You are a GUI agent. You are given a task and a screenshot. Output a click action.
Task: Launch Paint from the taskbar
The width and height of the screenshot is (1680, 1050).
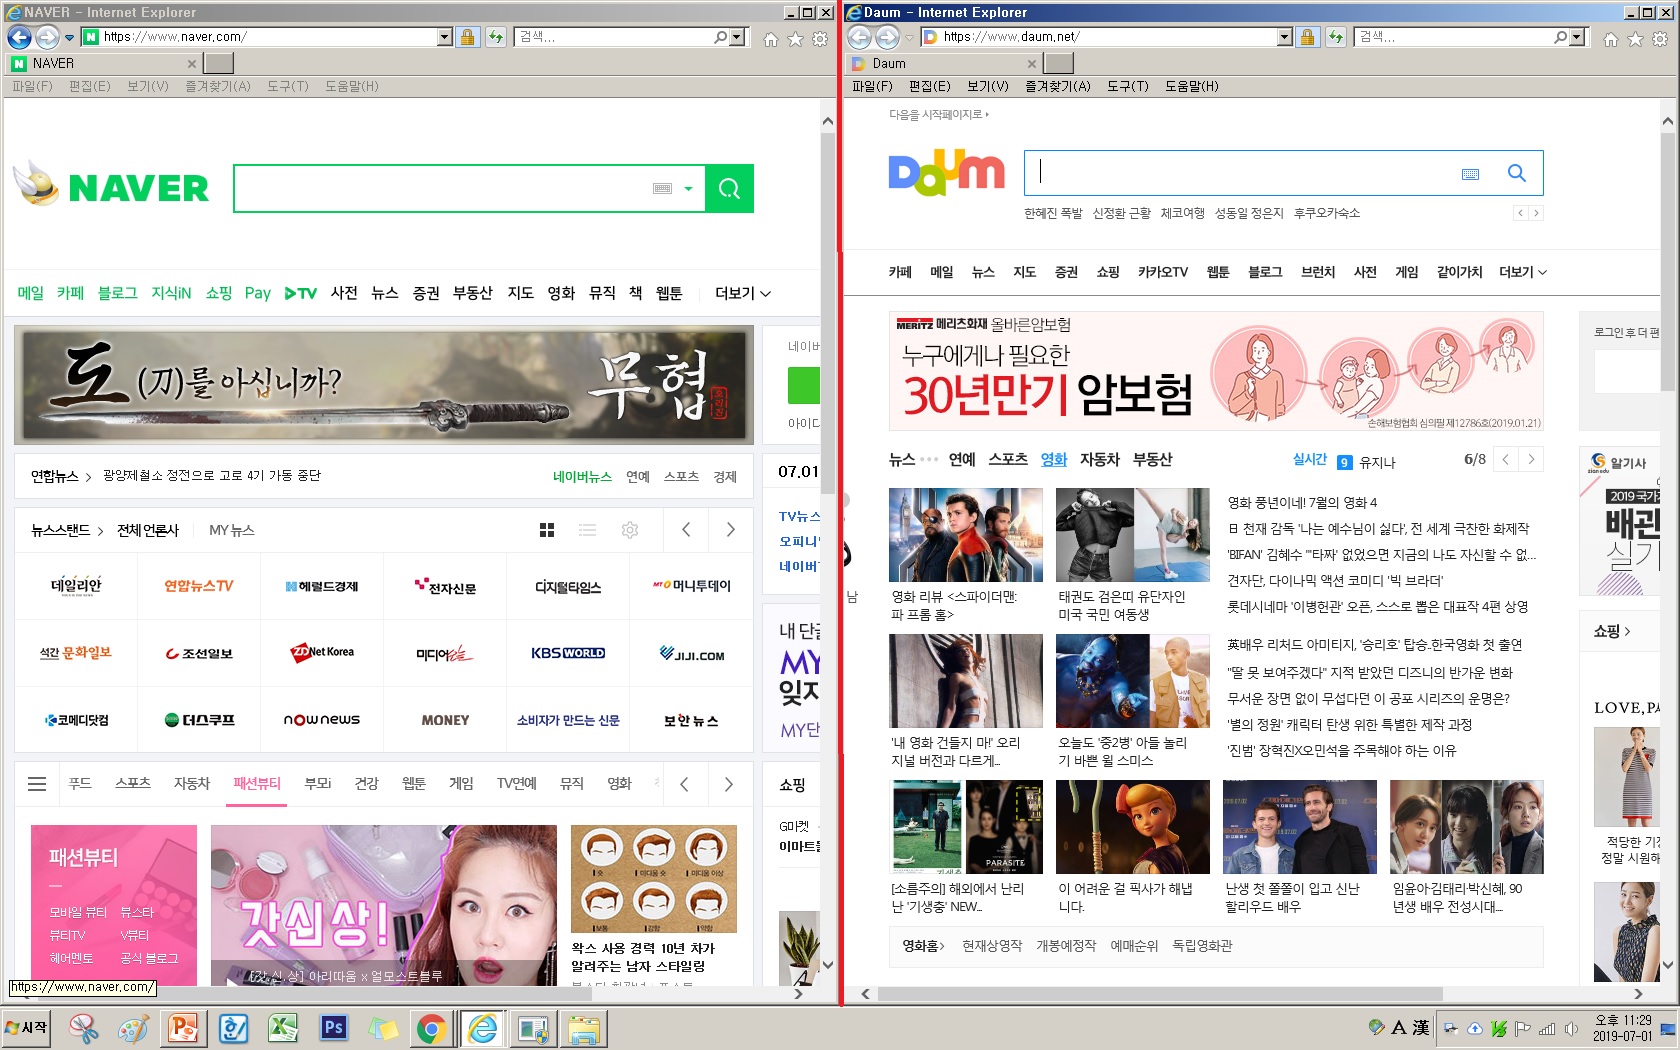tap(133, 1028)
